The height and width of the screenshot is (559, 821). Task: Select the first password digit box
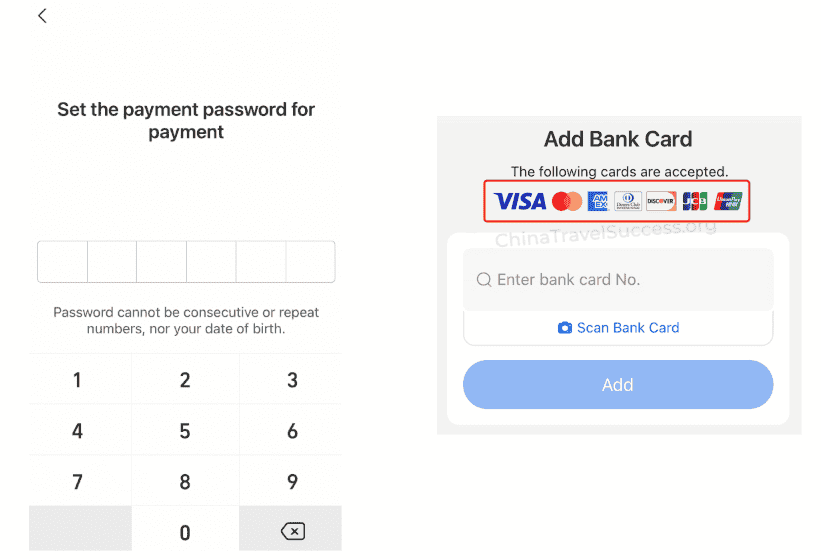pos(63,262)
